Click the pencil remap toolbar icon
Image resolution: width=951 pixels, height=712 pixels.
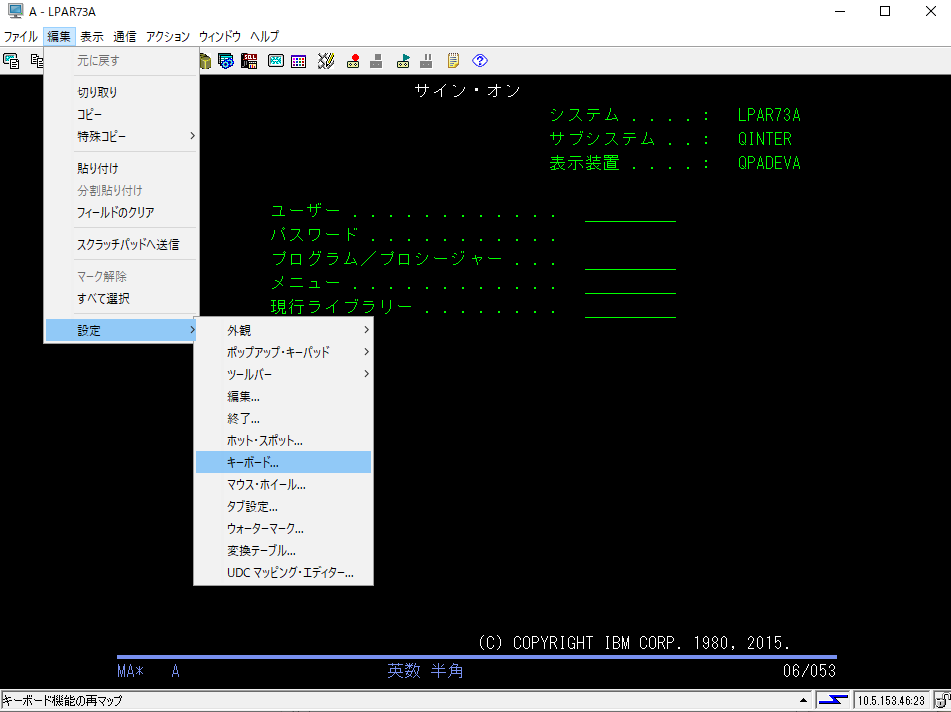point(326,61)
